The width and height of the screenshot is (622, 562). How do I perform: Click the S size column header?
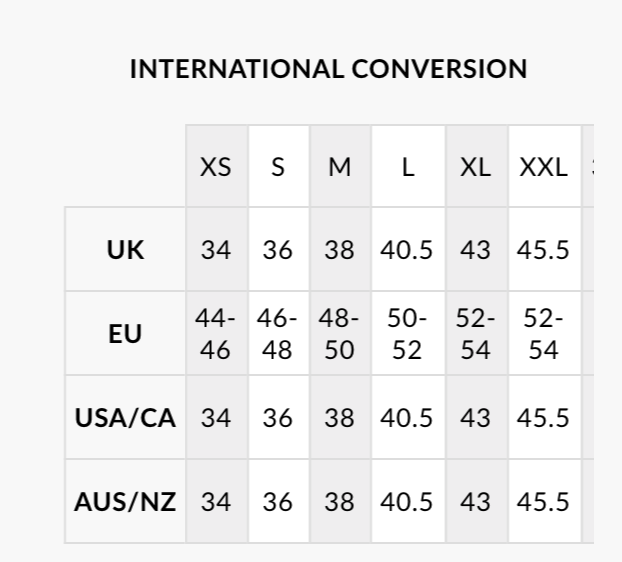(x=278, y=167)
